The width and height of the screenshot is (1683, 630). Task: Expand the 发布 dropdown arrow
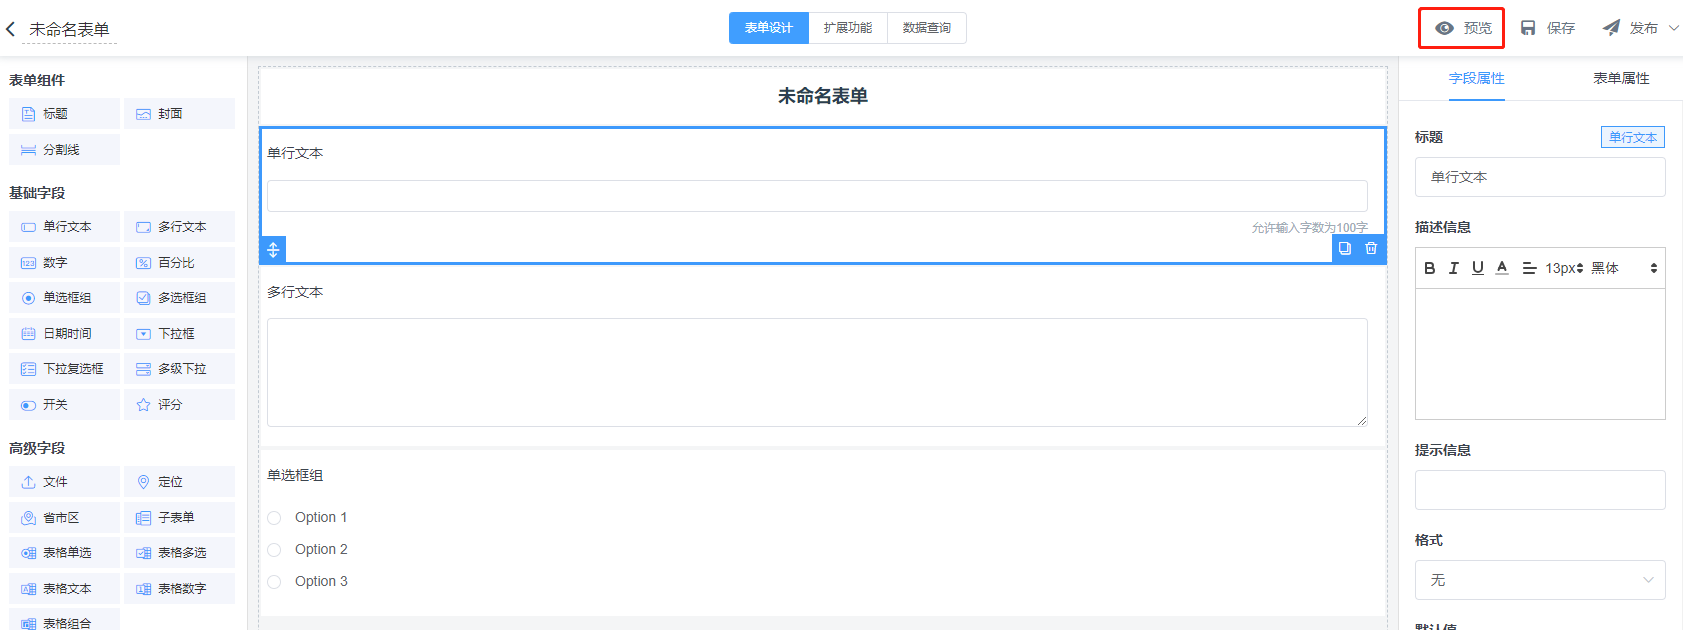1673,28
